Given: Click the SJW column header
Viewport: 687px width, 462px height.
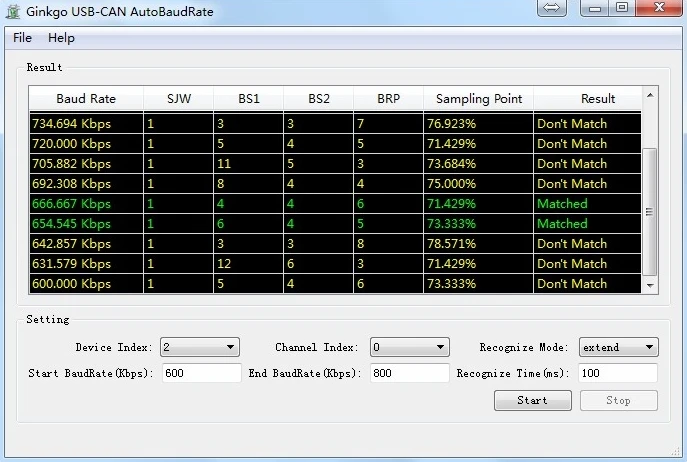Looking at the screenshot, I should (x=179, y=99).
